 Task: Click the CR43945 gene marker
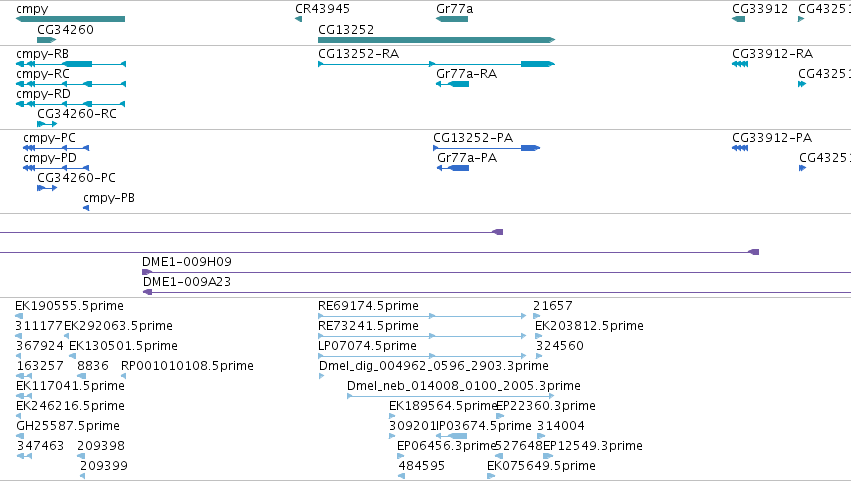point(298,19)
